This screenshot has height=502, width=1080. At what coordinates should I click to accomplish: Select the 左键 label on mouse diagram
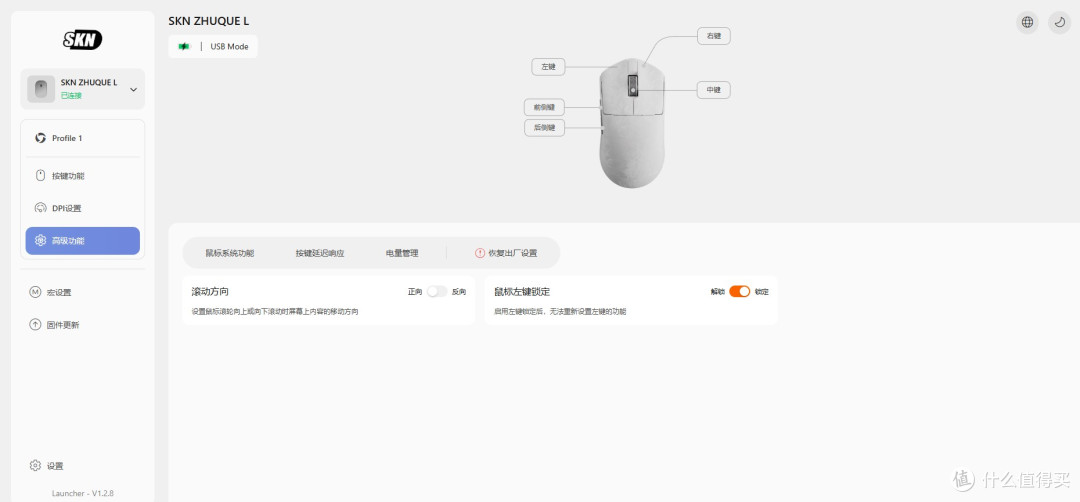pyautogui.click(x=548, y=67)
